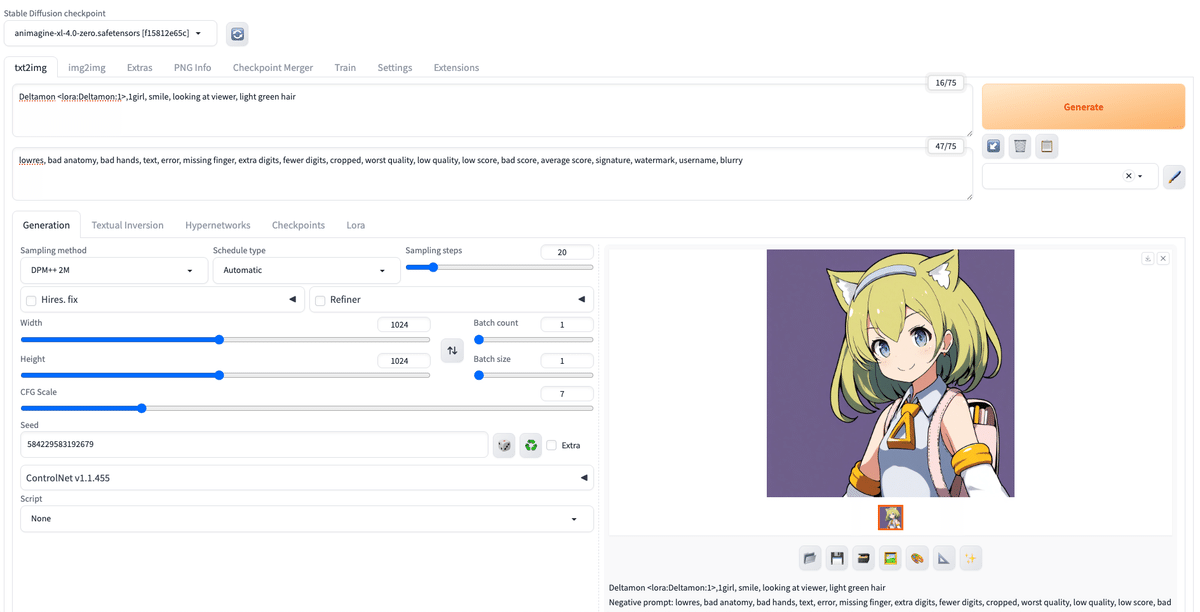Screen dimensions: 1200x612
Task: Send image to img2img tab icon
Action: pos(890,558)
